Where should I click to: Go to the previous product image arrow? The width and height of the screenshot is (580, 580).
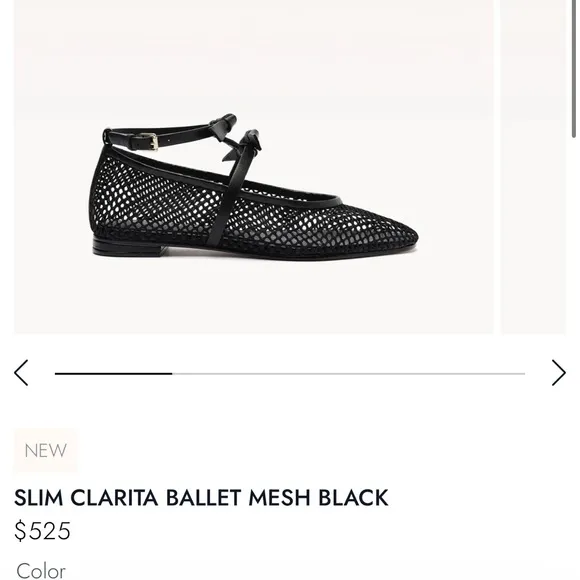click(21, 373)
